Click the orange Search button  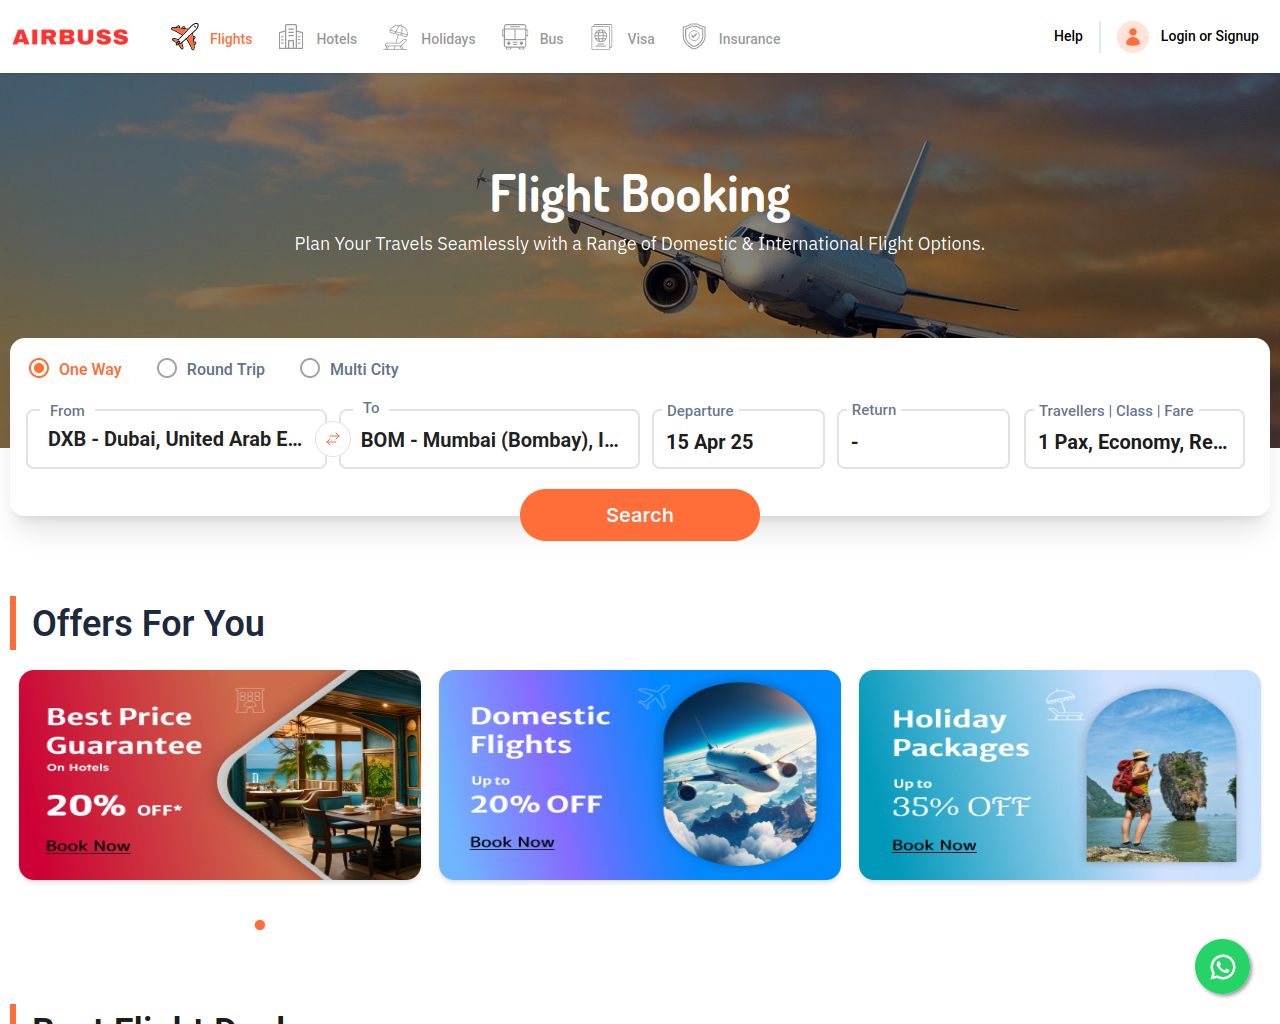[x=640, y=515]
